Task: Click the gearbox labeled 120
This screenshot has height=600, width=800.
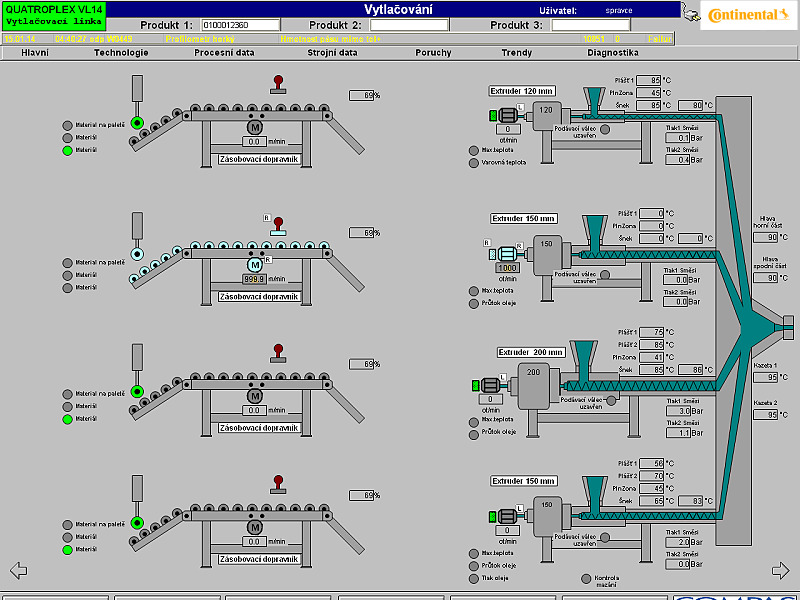Action: (547, 116)
